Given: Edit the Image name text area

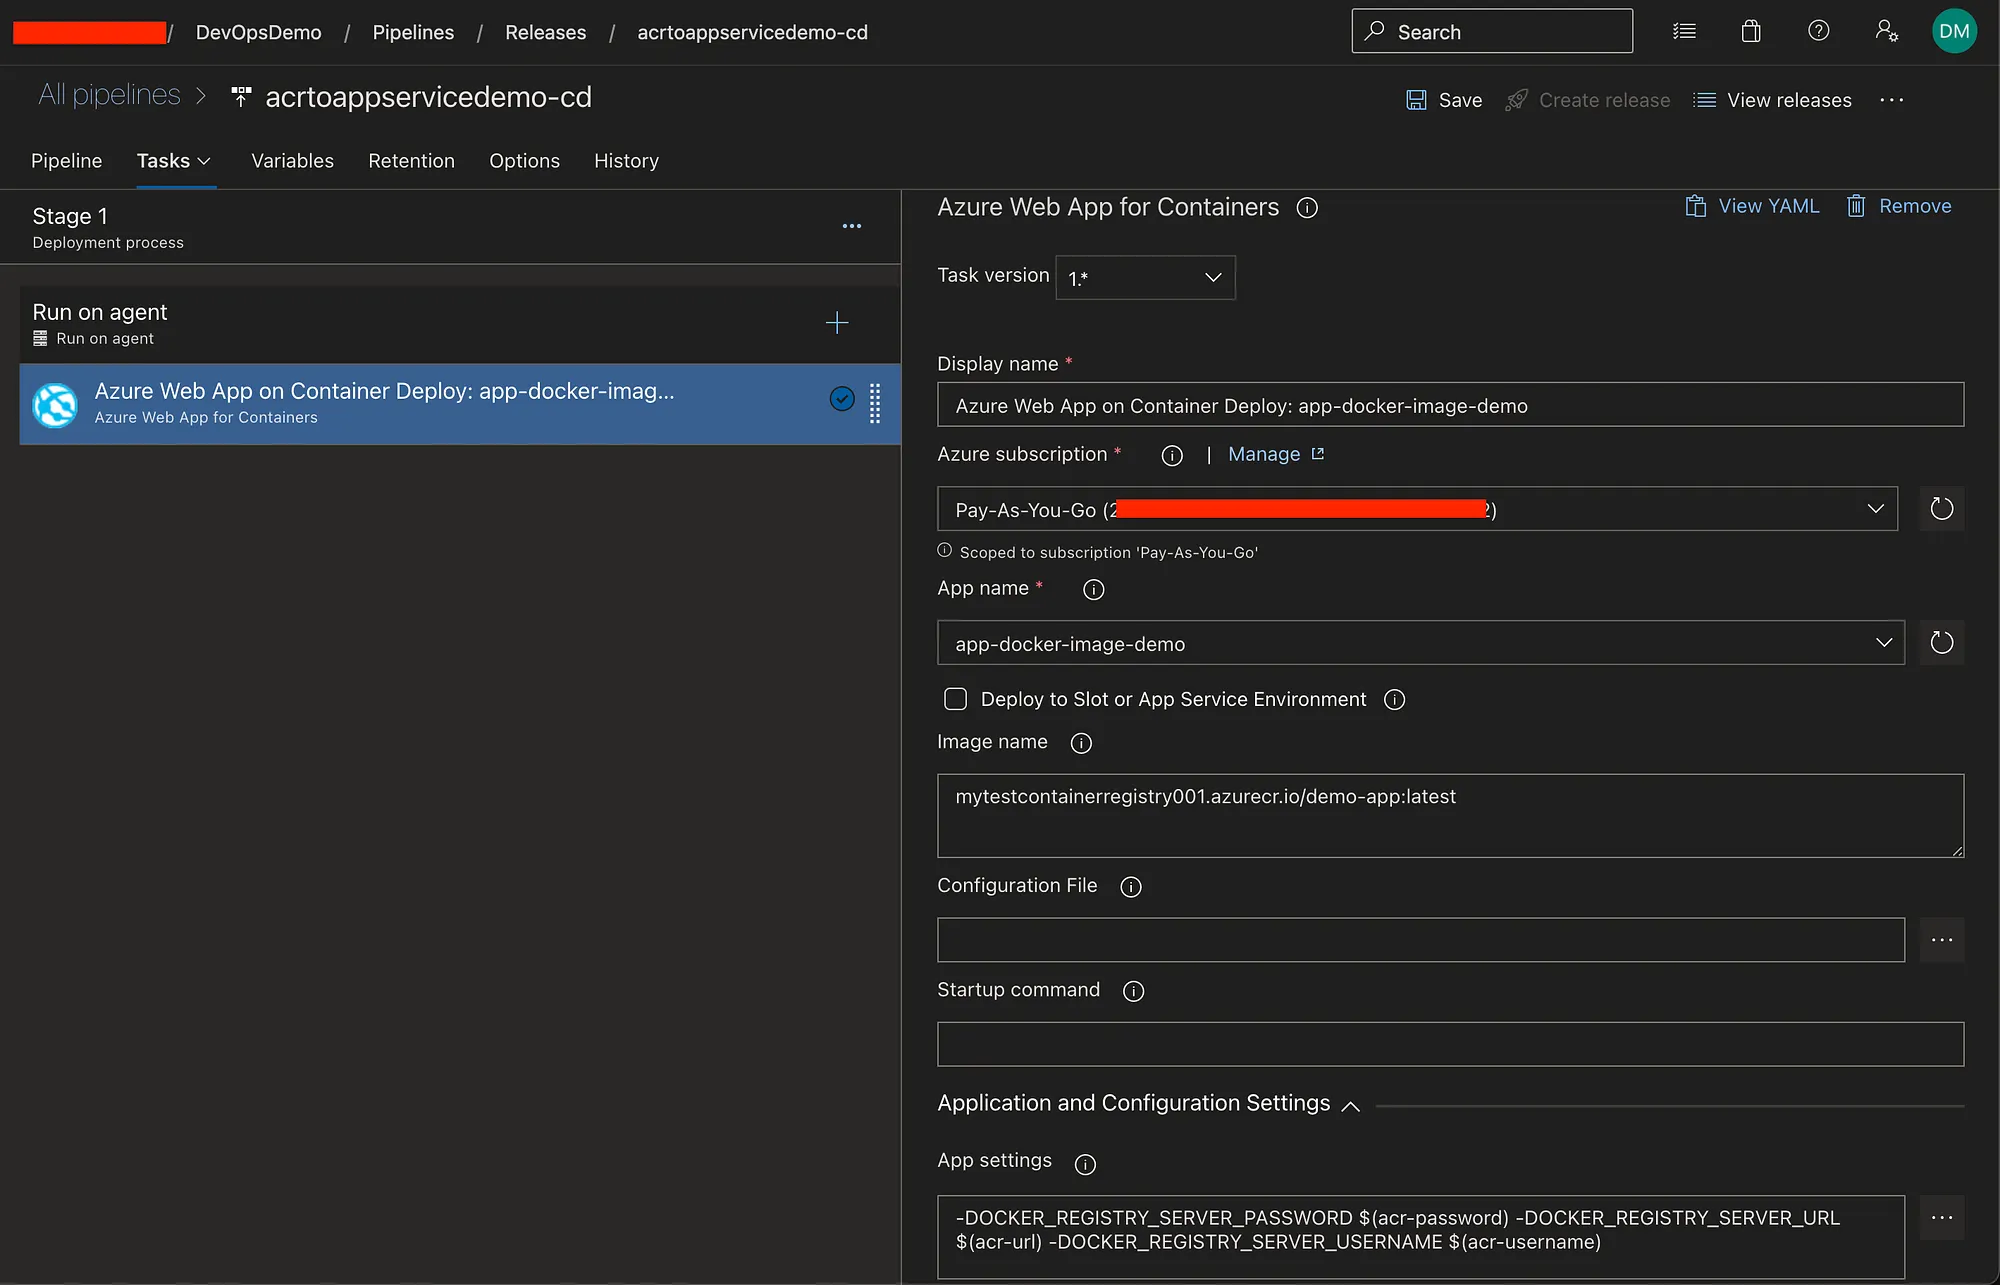Looking at the screenshot, I should click(1450, 816).
